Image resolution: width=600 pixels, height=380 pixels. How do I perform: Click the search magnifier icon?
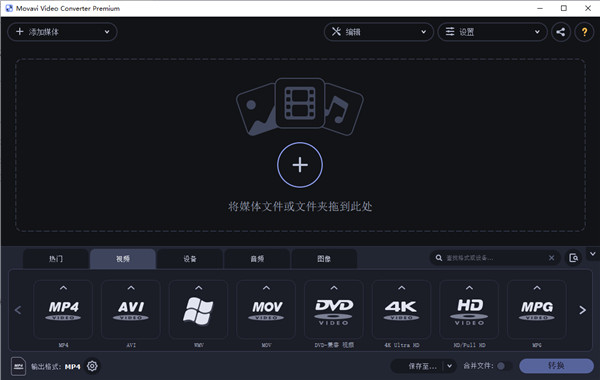(439, 258)
